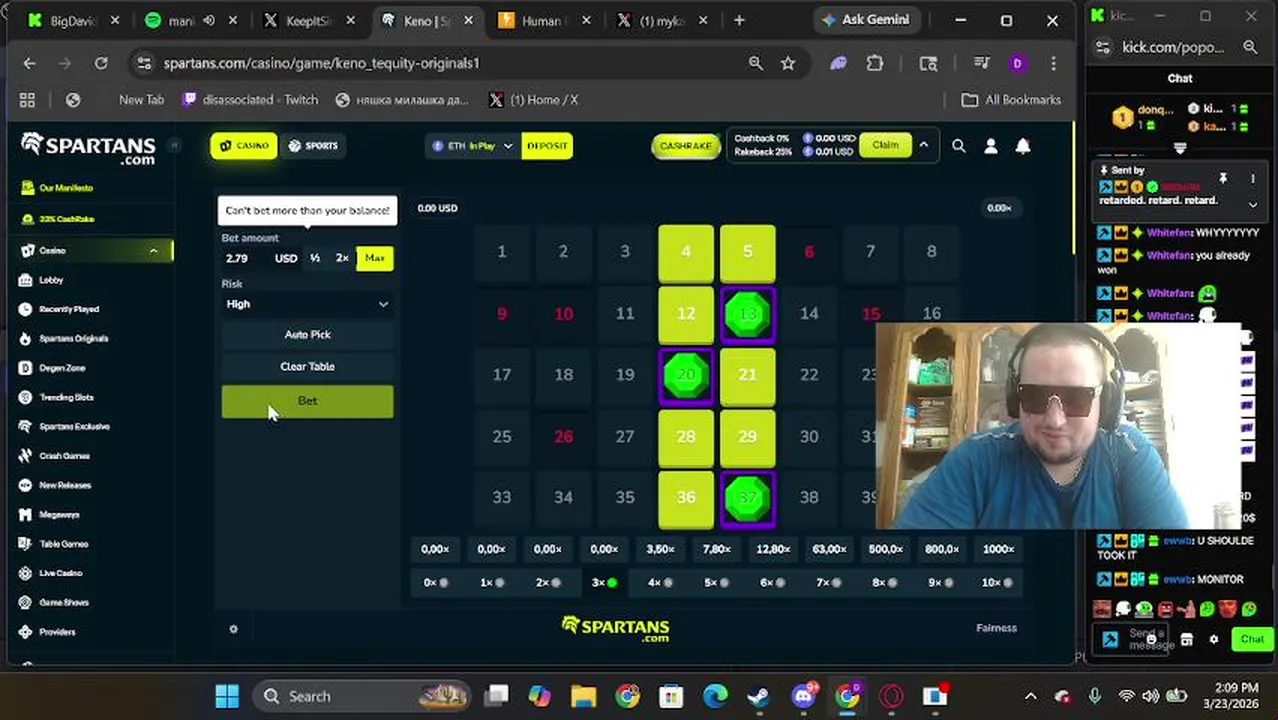Open Discord from the taskbar
The image size is (1278, 720).
pyautogui.click(x=803, y=696)
